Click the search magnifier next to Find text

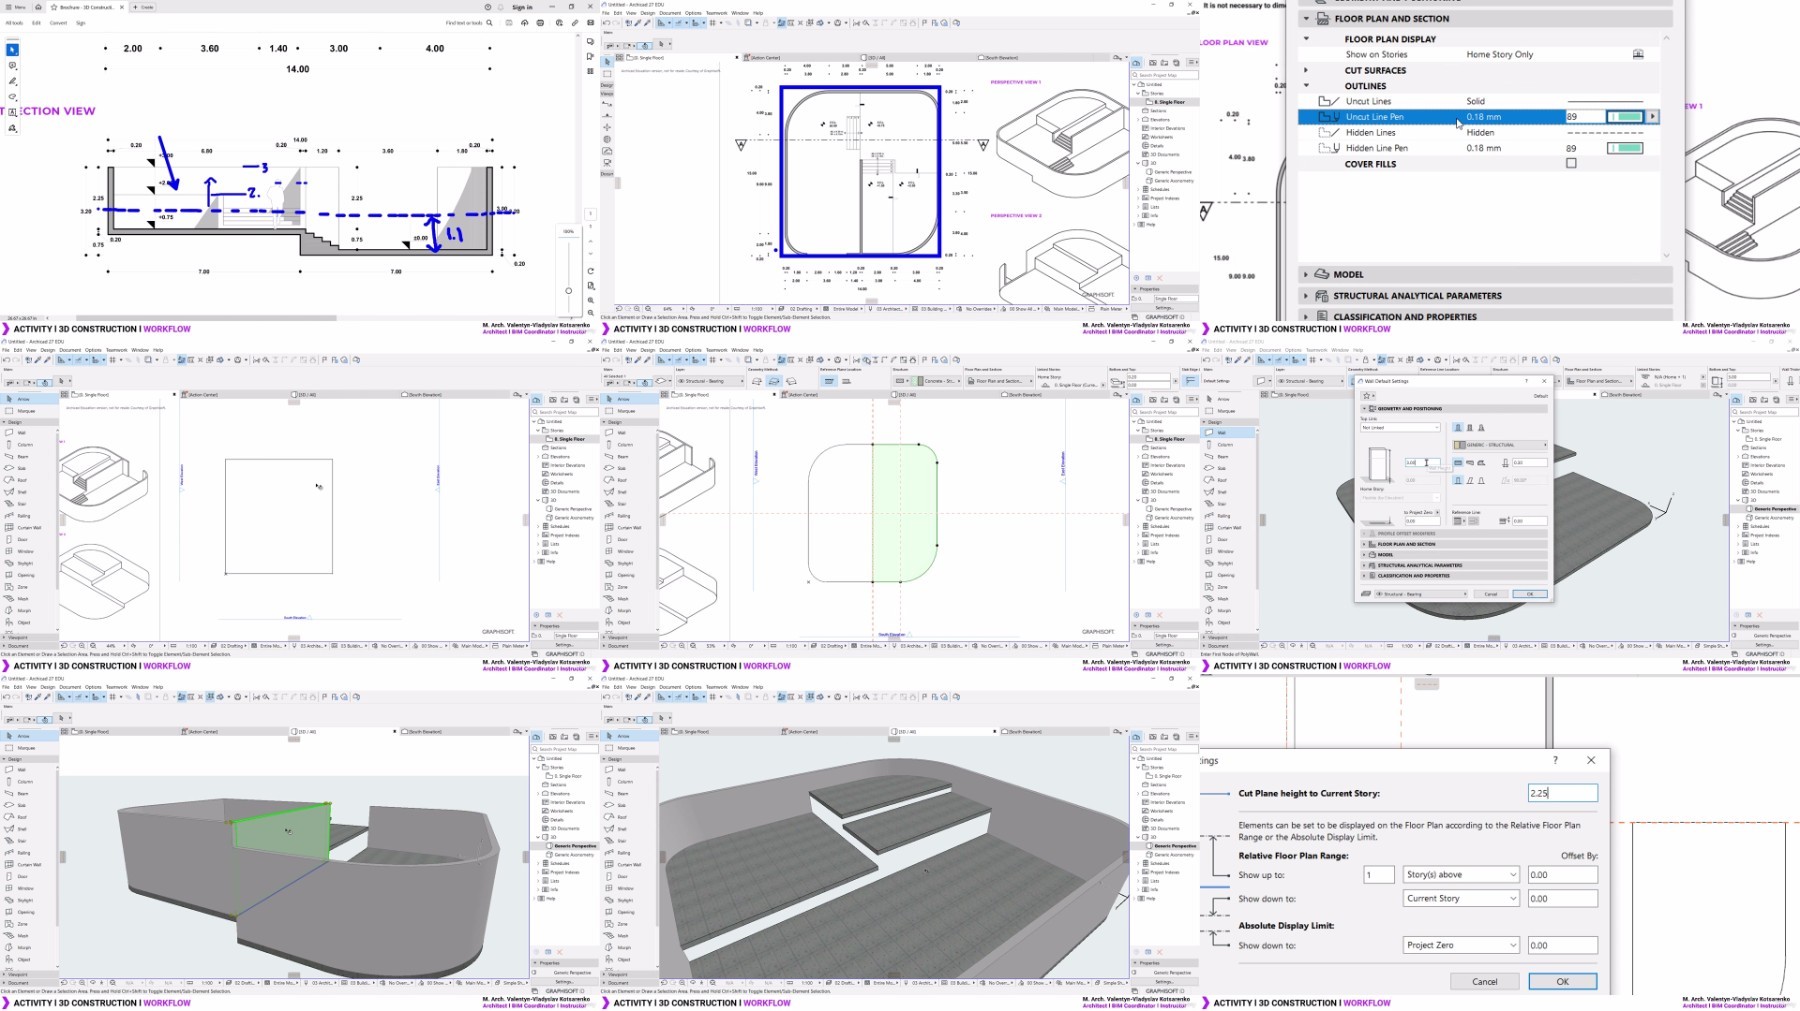[x=489, y=23]
